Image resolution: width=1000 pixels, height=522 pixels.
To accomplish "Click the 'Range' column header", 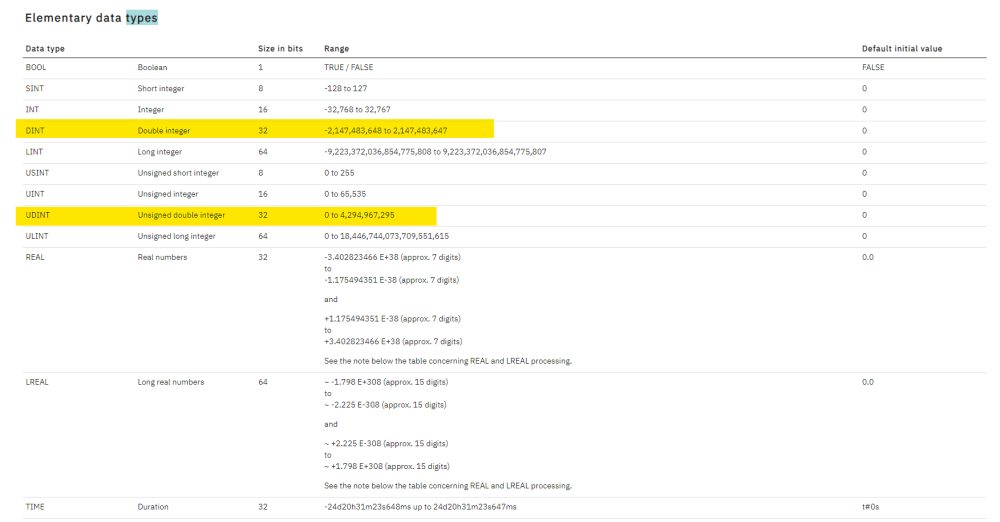I will pos(337,48).
